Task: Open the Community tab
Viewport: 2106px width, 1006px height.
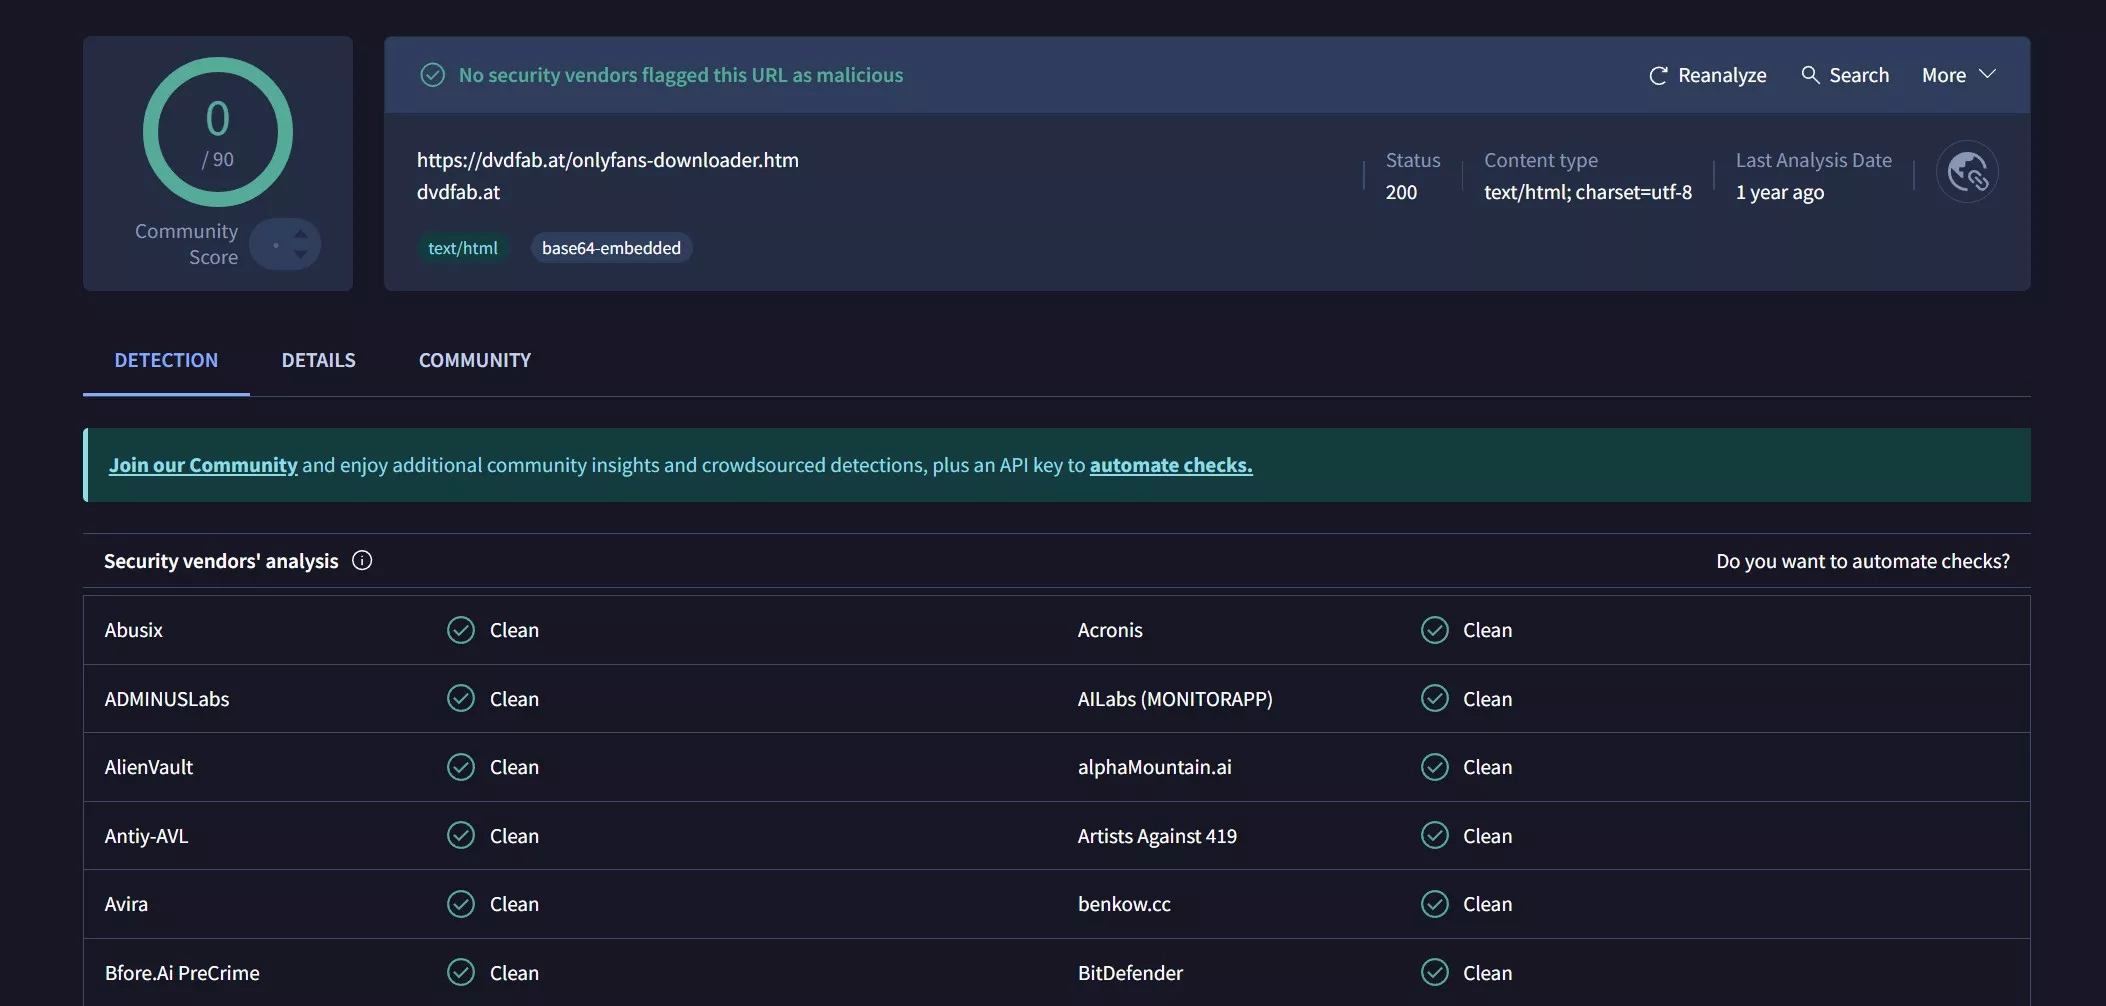Action: (x=474, y=360)
